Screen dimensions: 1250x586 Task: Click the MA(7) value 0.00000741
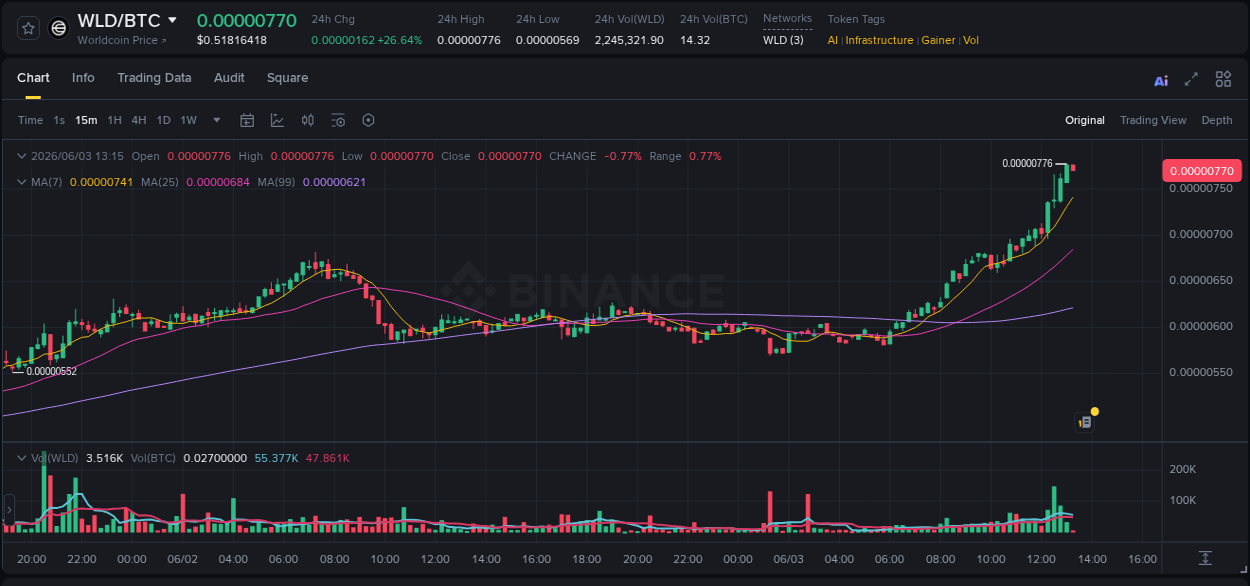101,182
